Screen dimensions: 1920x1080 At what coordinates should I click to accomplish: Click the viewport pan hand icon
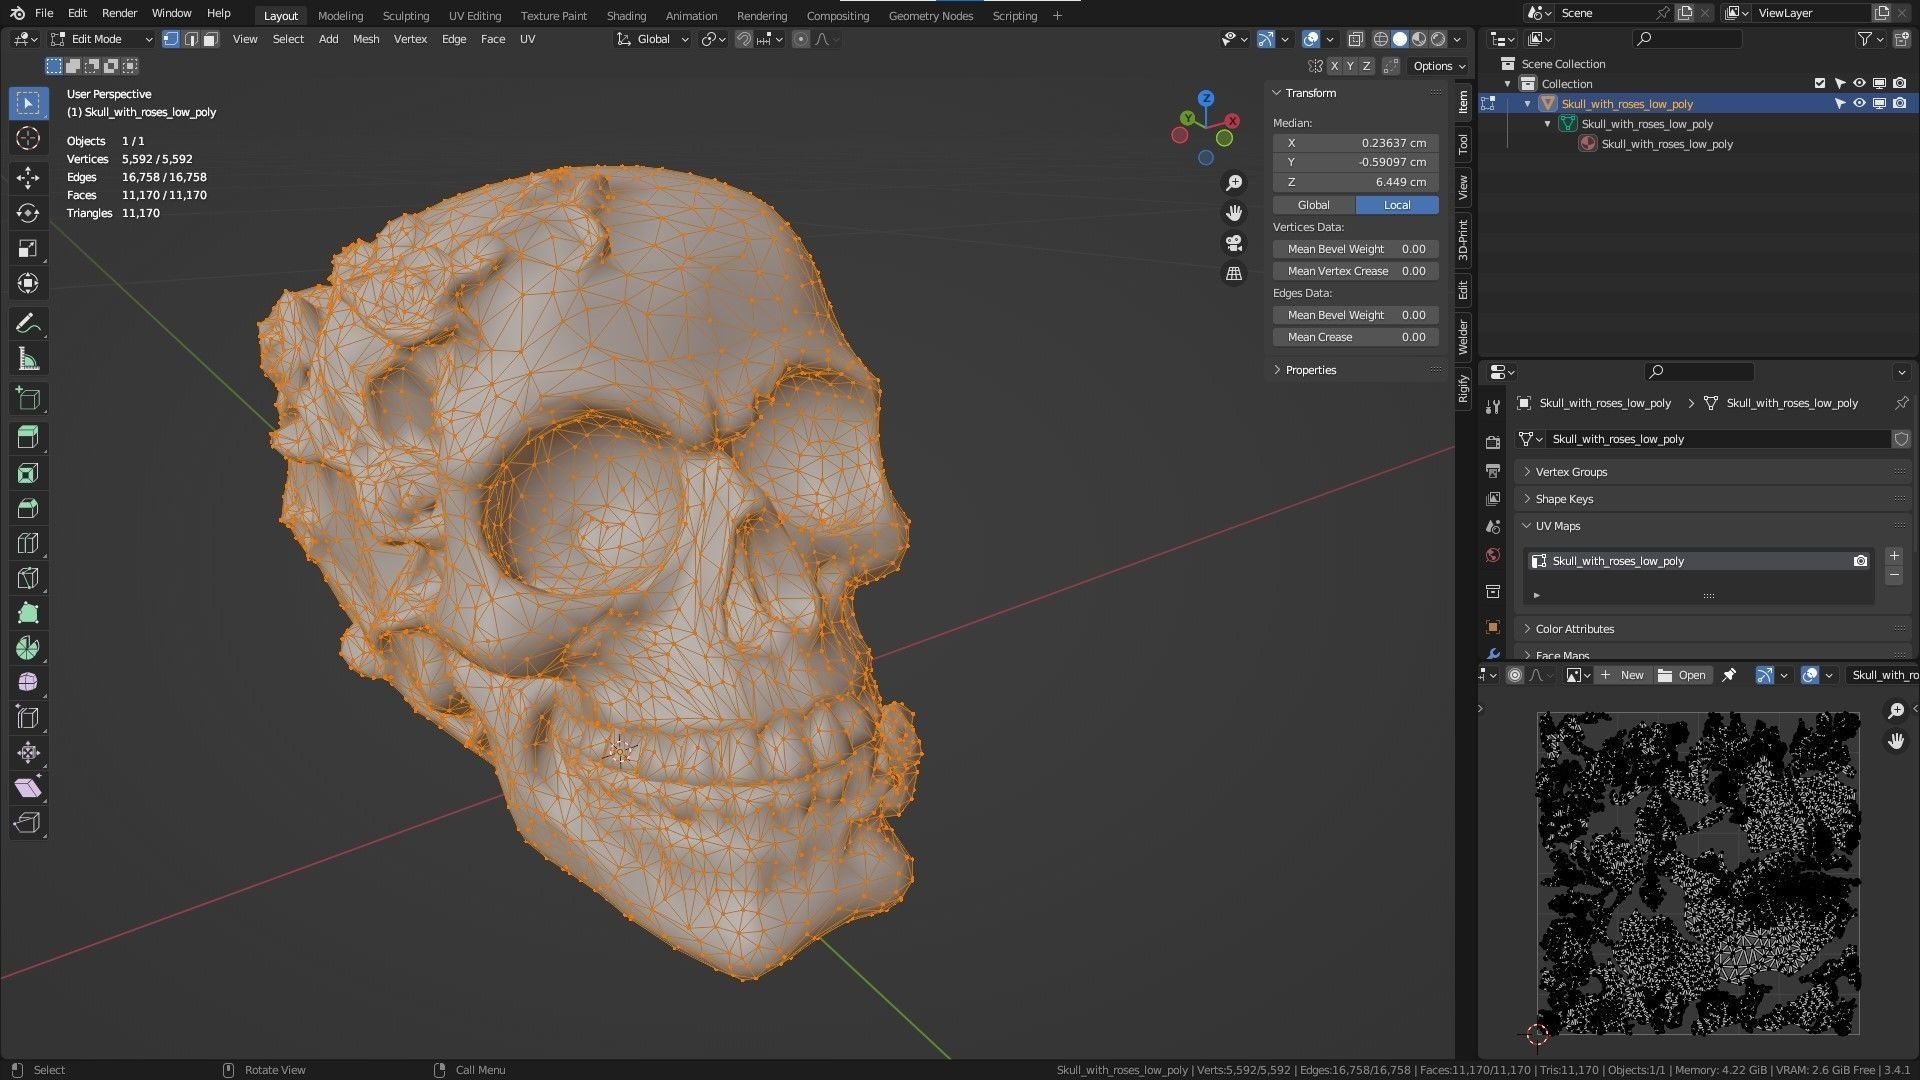[x=1234, y=213]
